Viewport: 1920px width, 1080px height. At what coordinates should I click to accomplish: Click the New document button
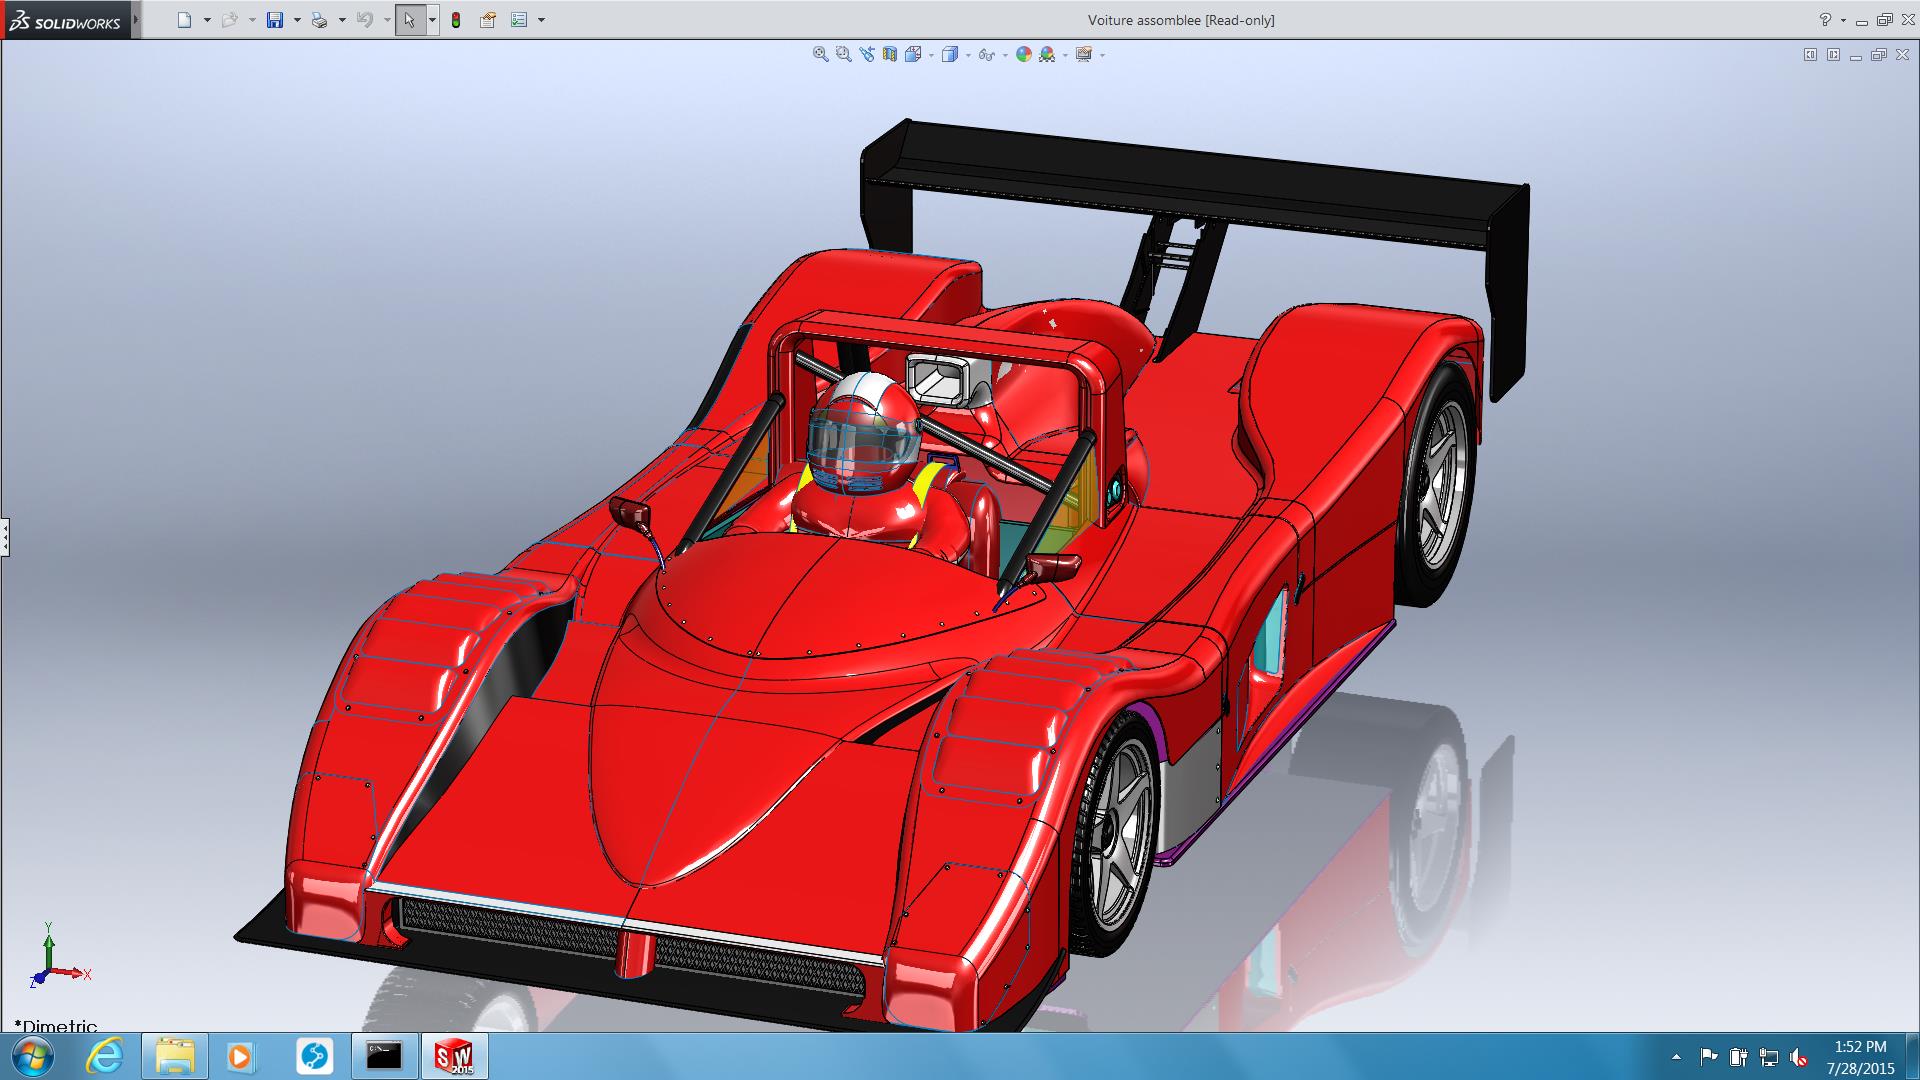pos(184,20)
